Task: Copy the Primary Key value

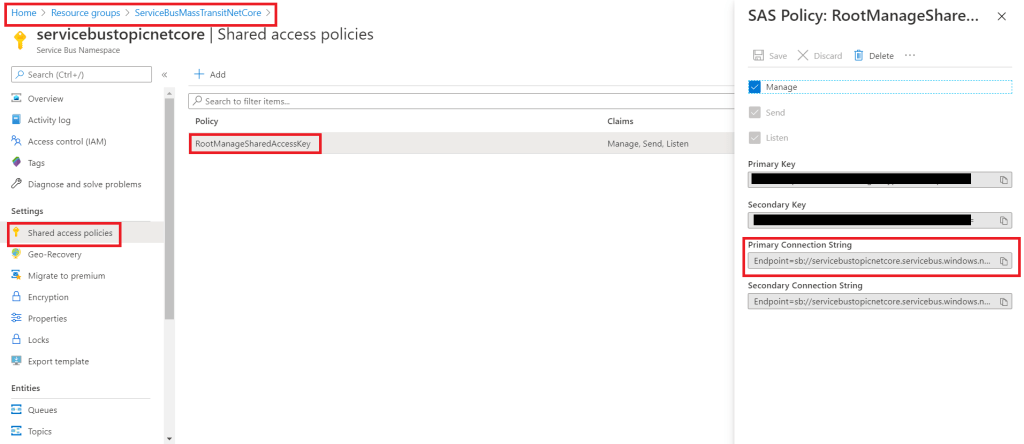Action: [1004, 180]
